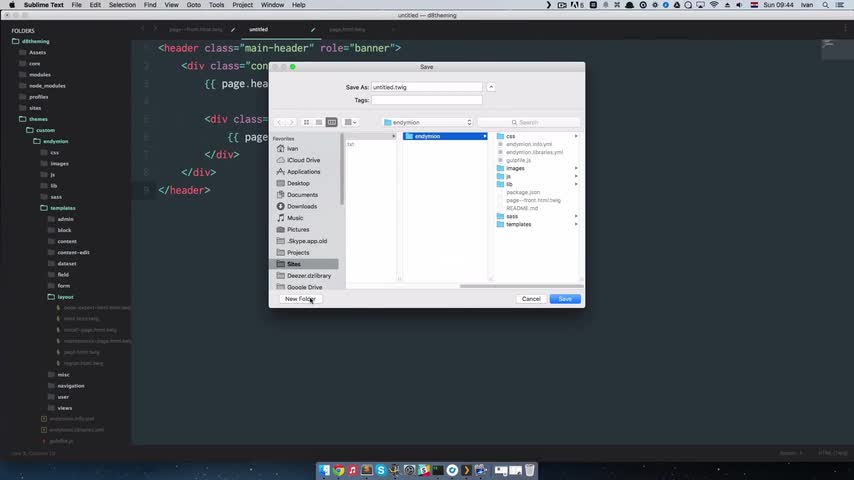
Task: Open the Wi-Fi status menu
Action: (x=714, y=5)
